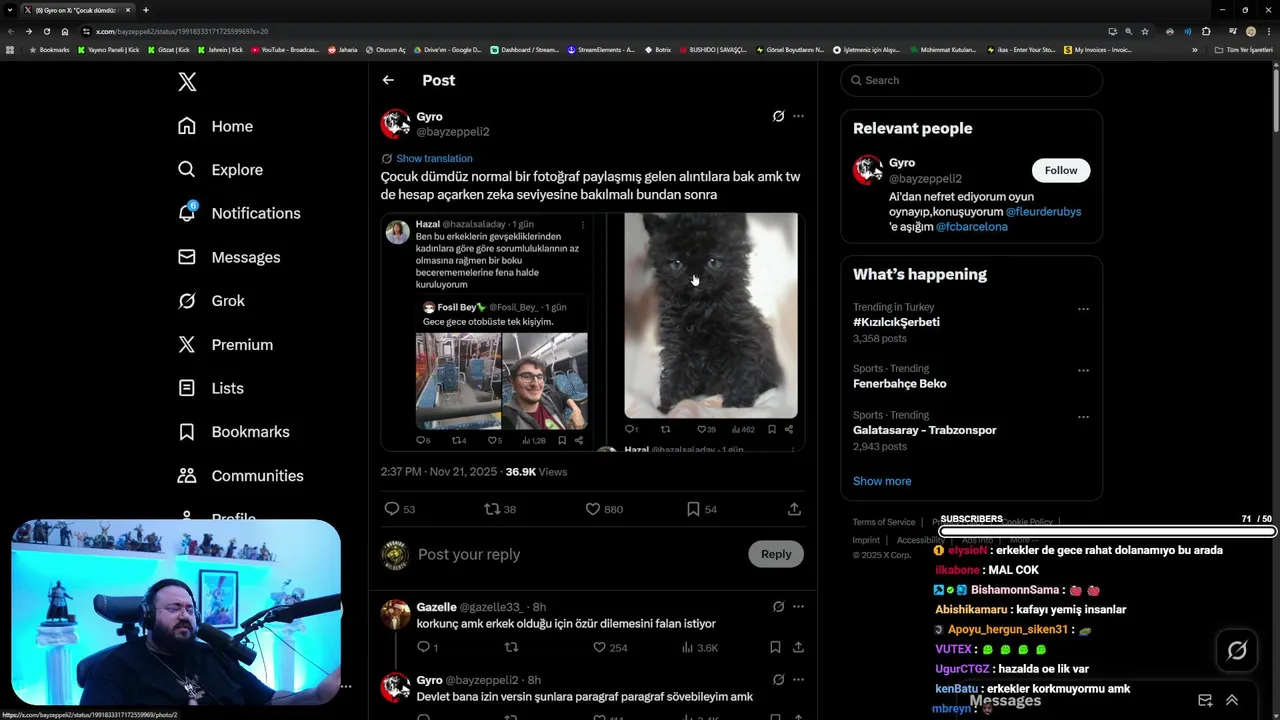Click Show more under What's happening

click(882, 481)
